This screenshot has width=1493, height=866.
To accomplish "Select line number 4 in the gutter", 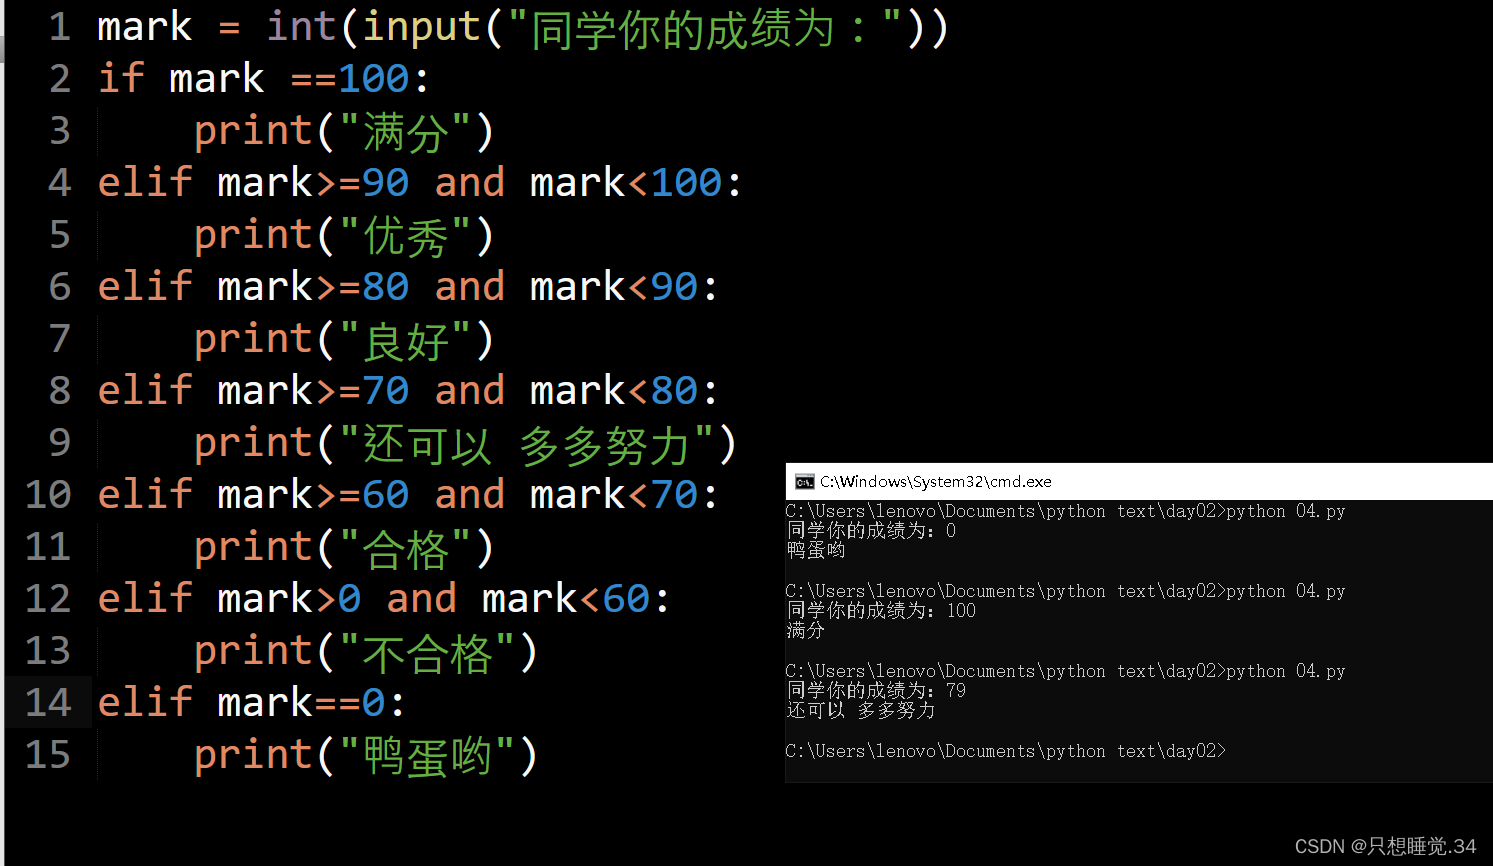I will pyautogui.click(x=60, y=183).
